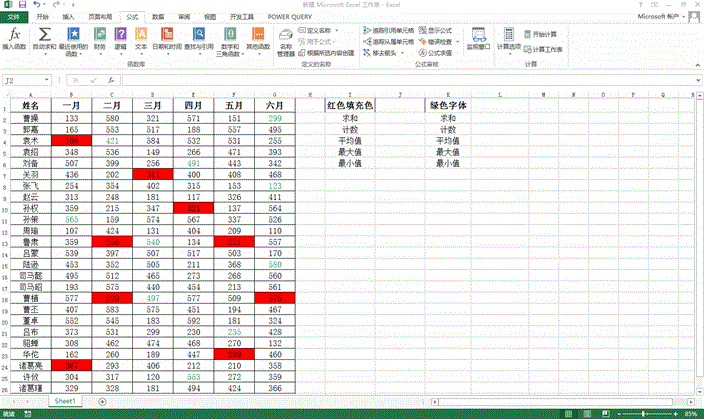Select the Sheet1 worksheet tab

[65, 400]
